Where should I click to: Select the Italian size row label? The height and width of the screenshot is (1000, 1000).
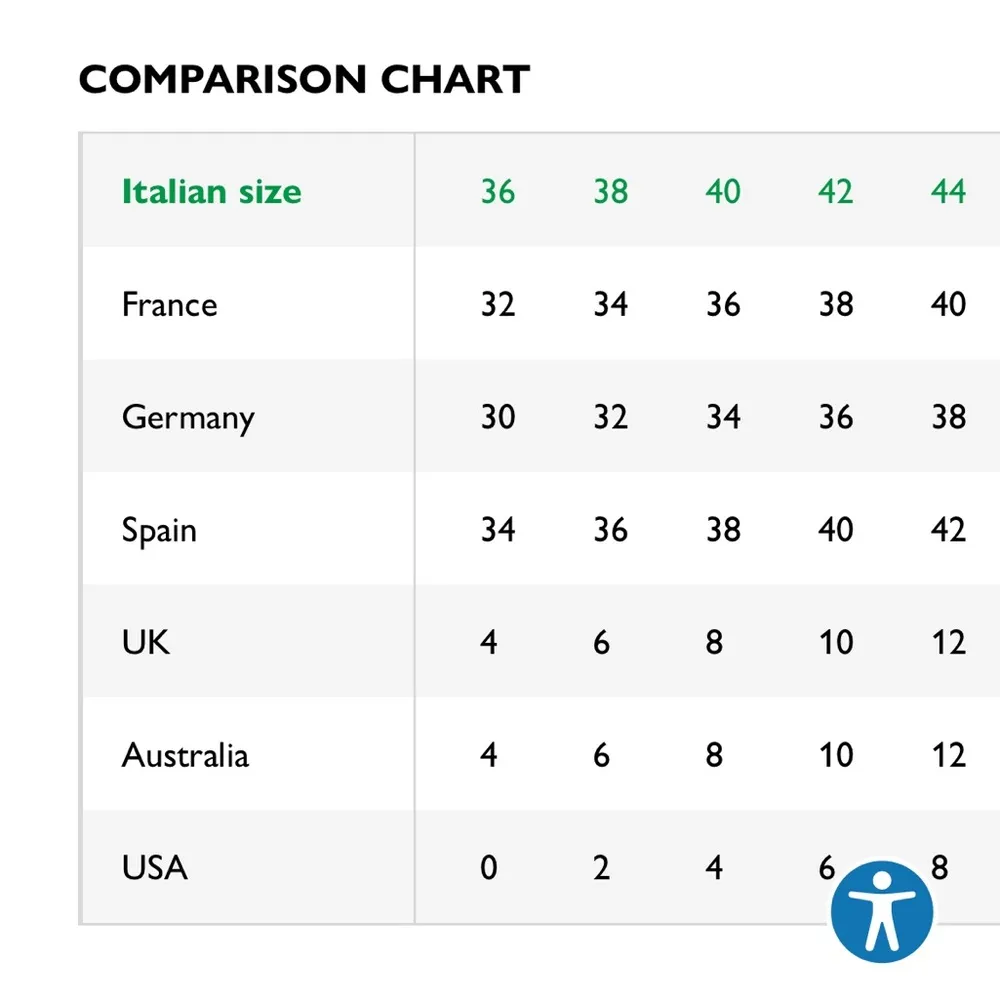pos(211,191)
